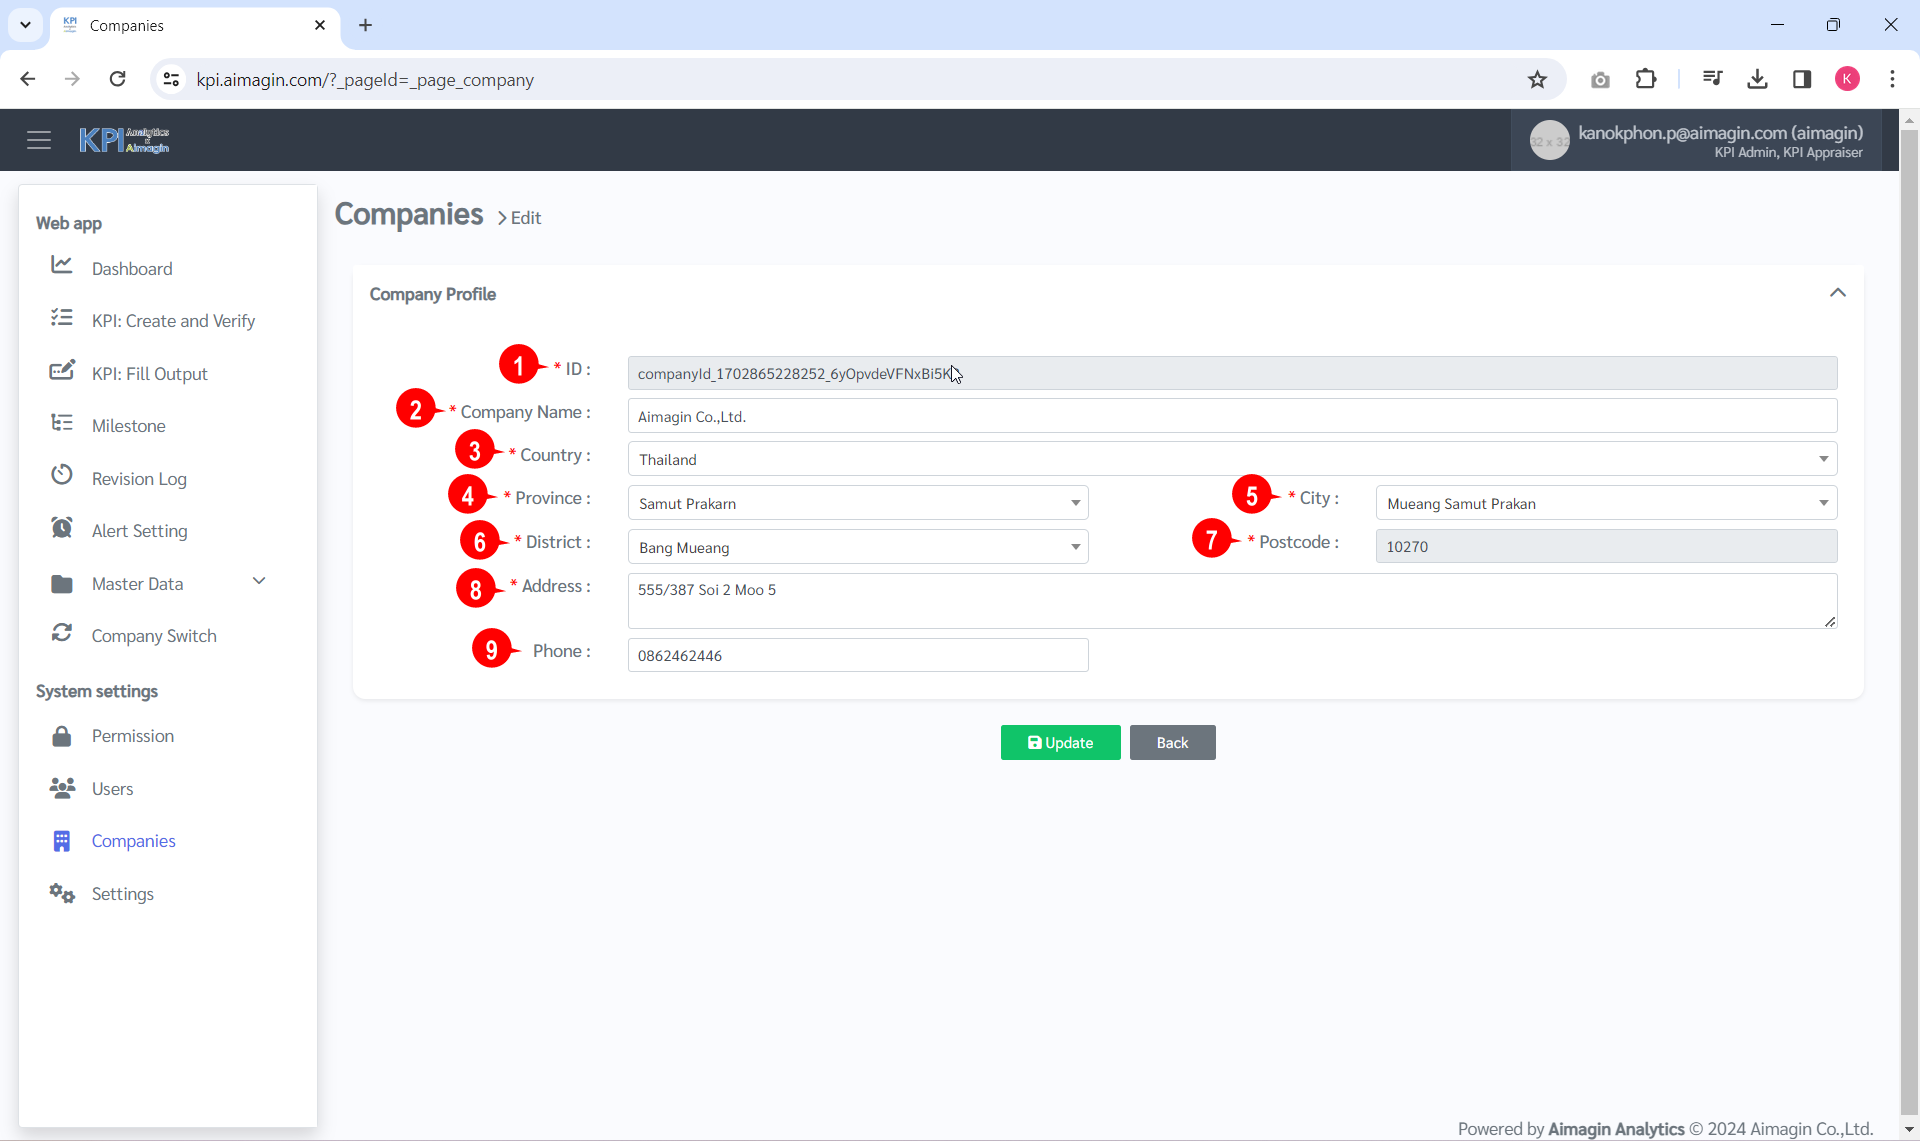Viewport: 1920px width, 1141px height.
Task: Click the KPI Fill Output edit icon
Action: 62,371
